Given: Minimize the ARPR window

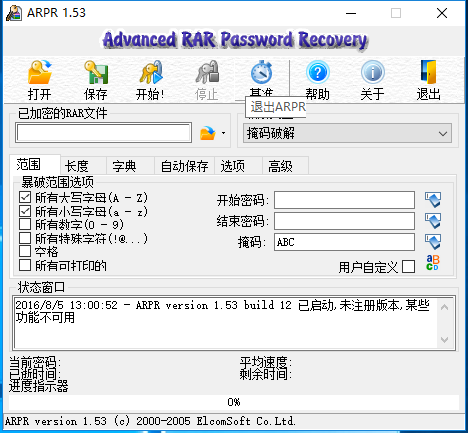Looking at the screenshot, I should pos(351,13).
